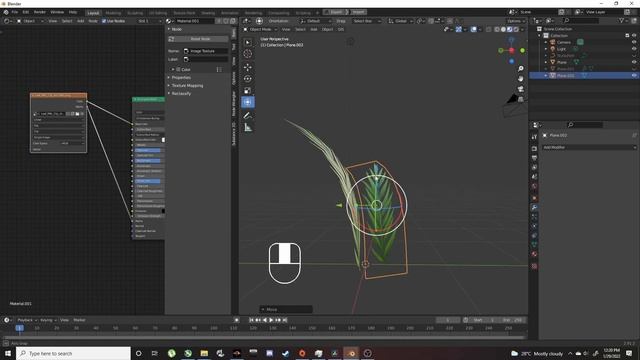Image resolution: width=640 pixels, height=360 pixels.
Task: Click the Reset Node button icon
Action: click(x=171, y=39)
